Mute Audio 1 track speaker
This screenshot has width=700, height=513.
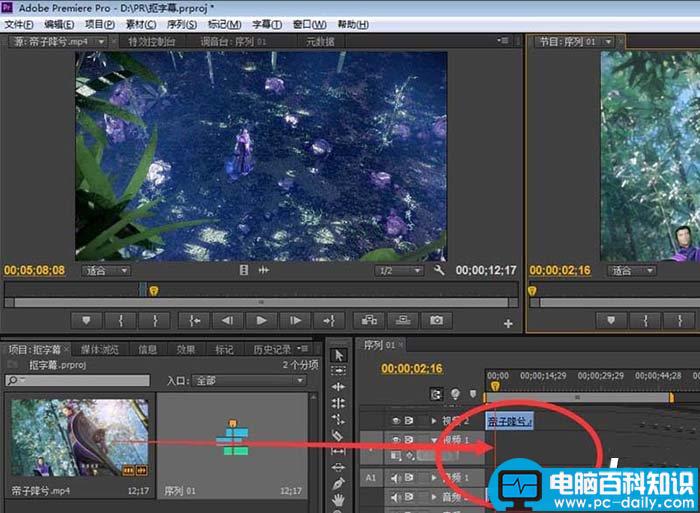pos(396,478)
